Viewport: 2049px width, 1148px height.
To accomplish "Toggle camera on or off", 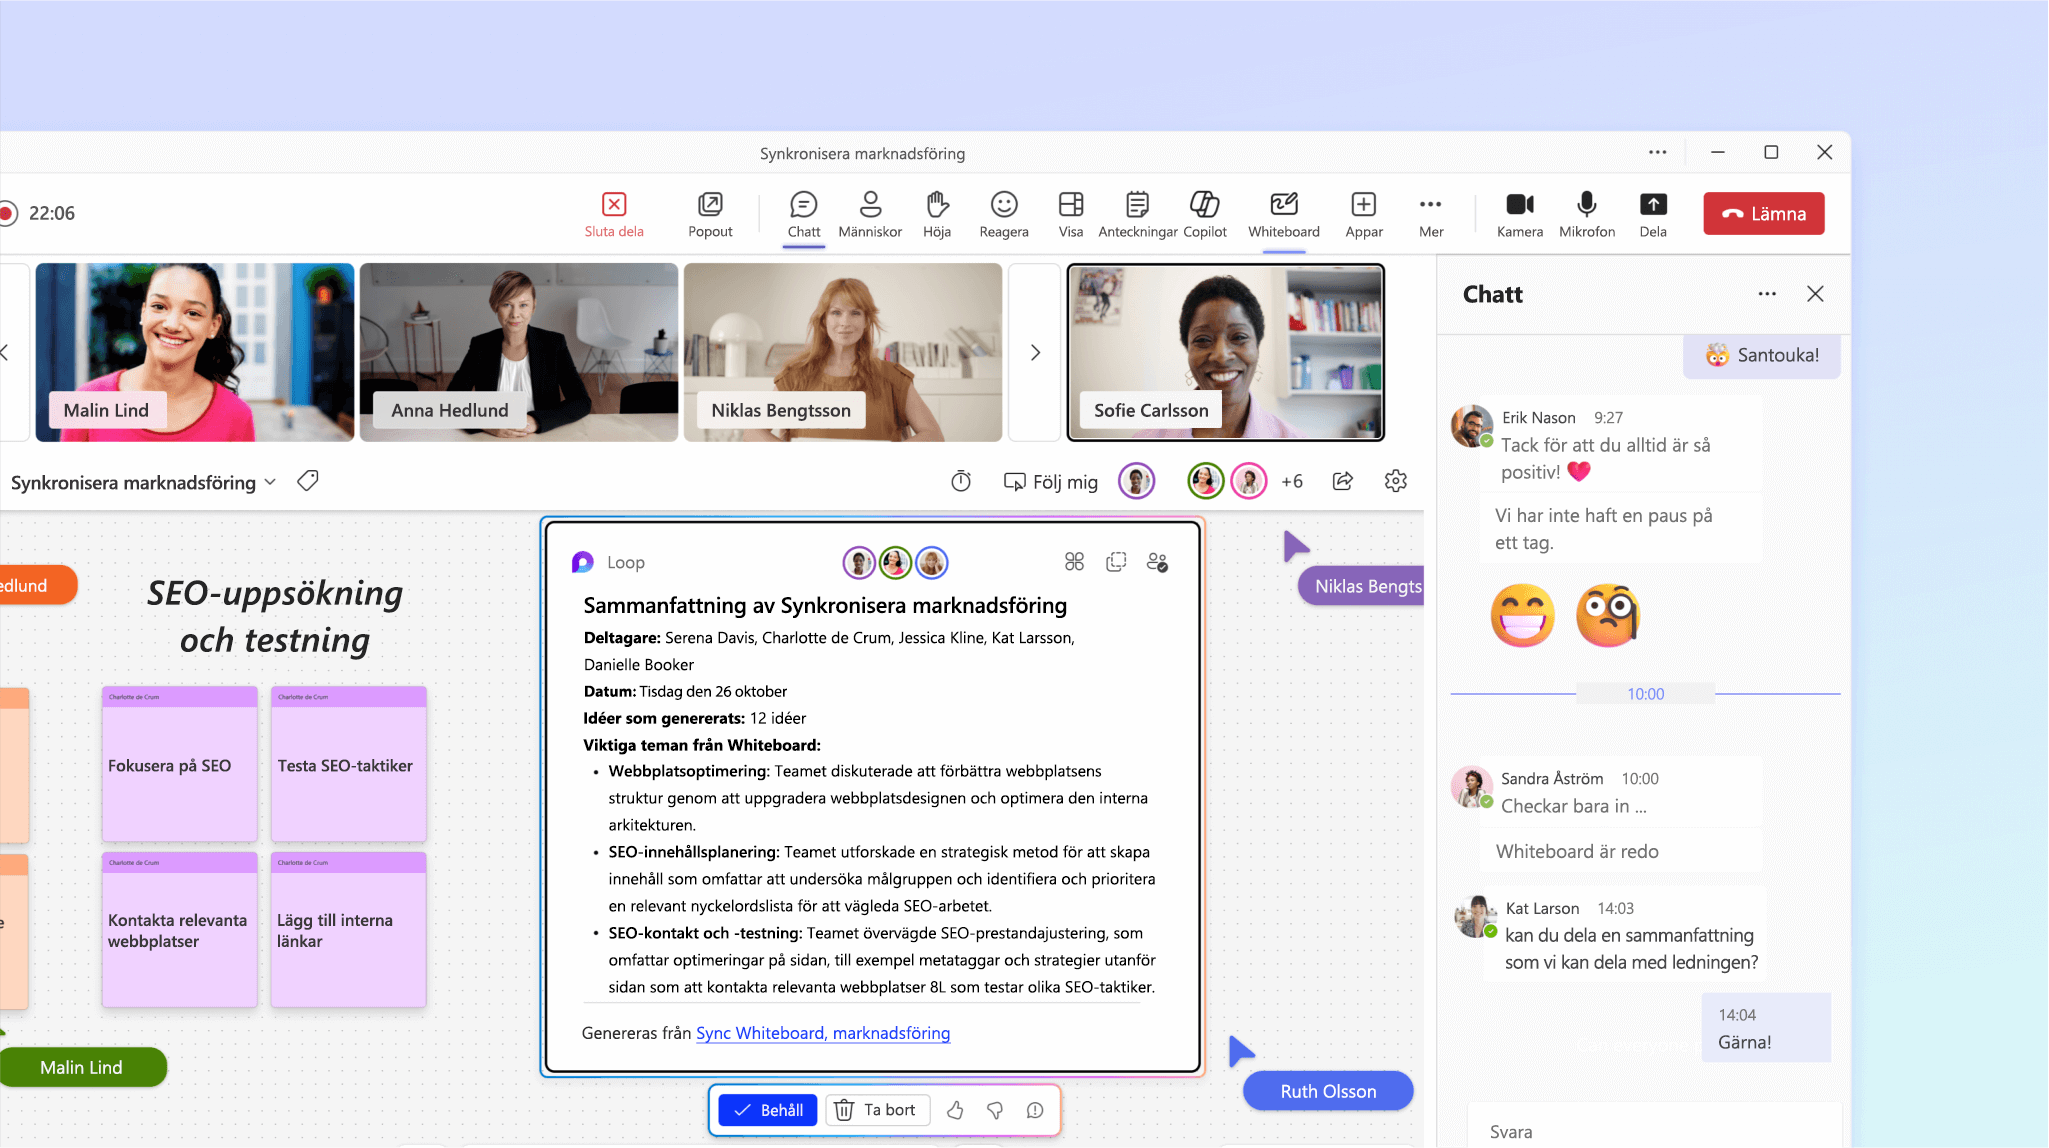I will click(1518, 212).
